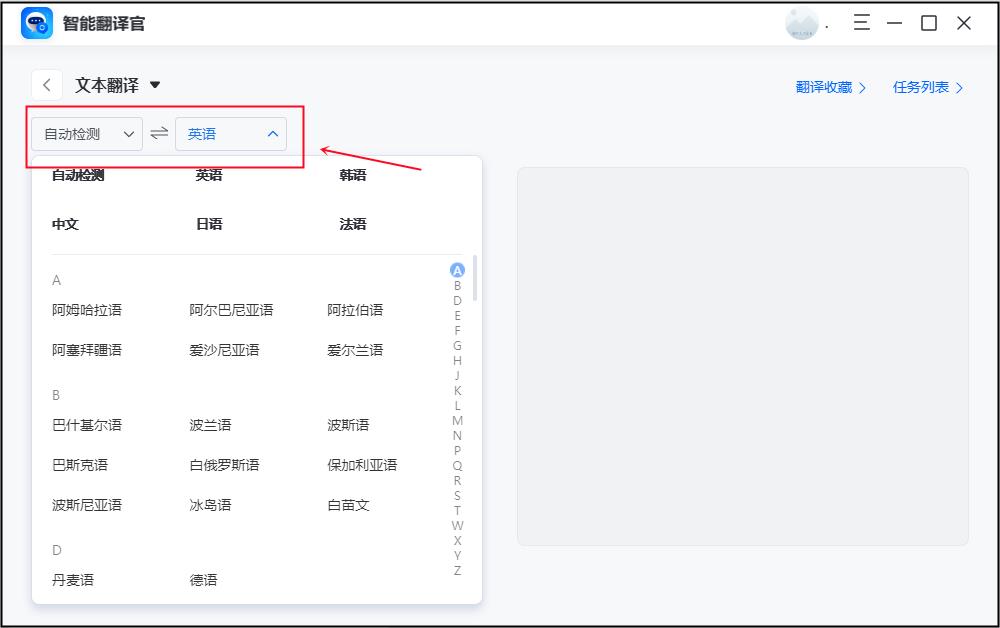The width and height of the screenshot is (1000, 628).
Task: Click the 智能翻译官 app logo
Action: pos(37,23)
